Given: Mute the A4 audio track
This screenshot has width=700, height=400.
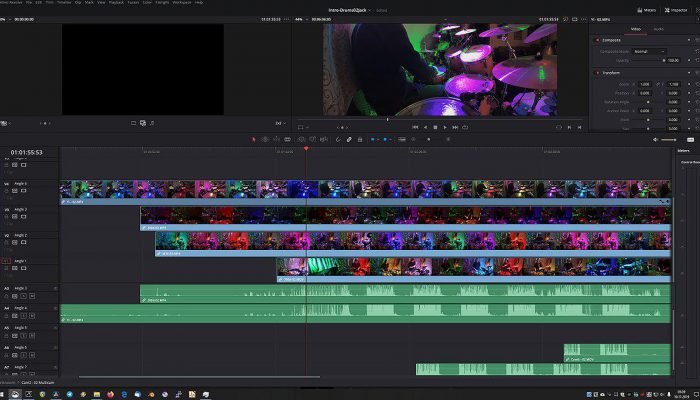Looking at the screenshot, I should [x=32, y=316].
